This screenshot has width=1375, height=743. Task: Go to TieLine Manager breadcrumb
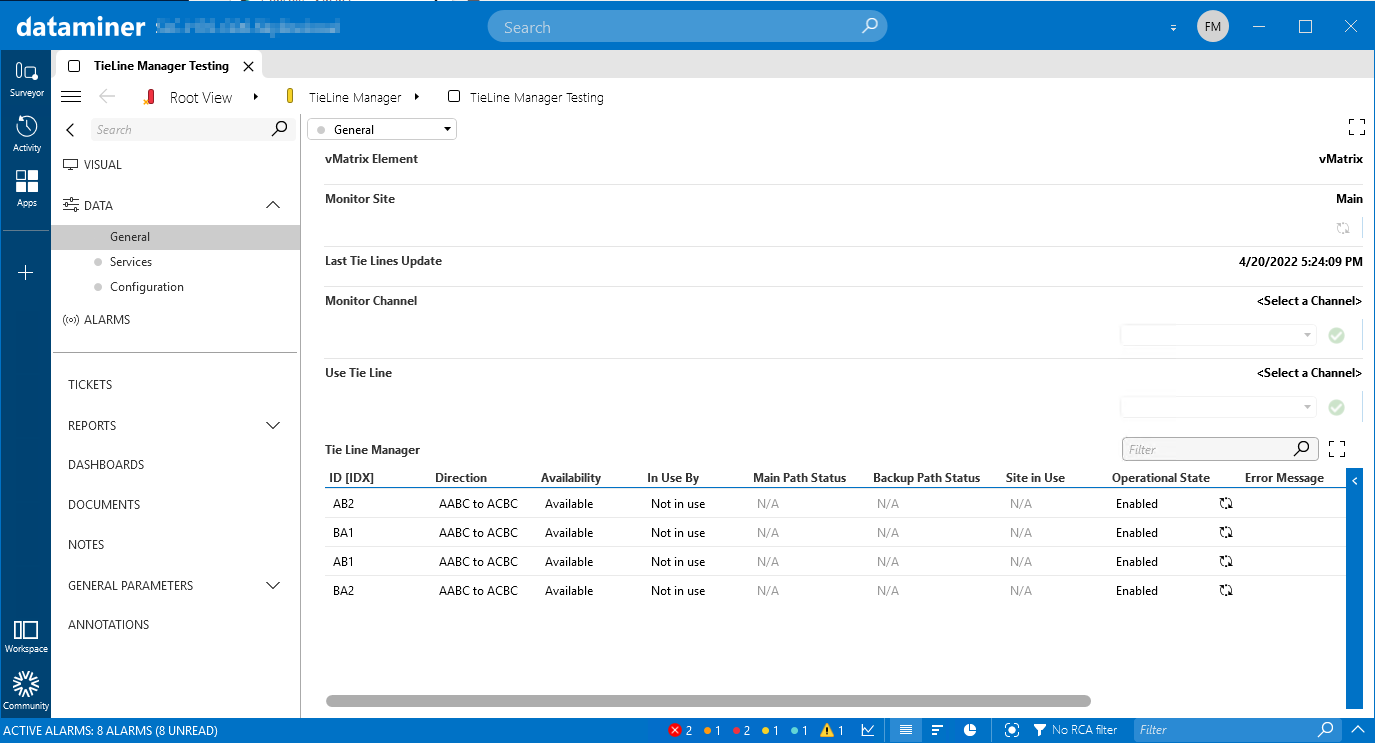click(355, 97)
